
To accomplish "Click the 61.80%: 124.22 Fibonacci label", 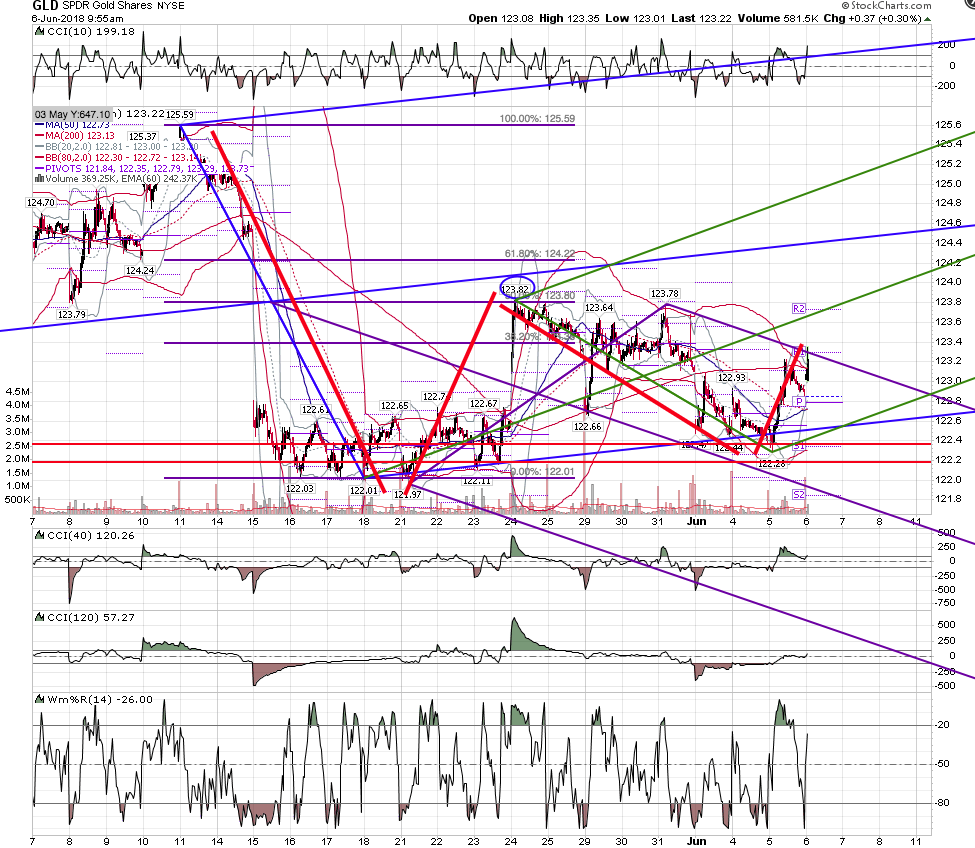I will (540, 254).
